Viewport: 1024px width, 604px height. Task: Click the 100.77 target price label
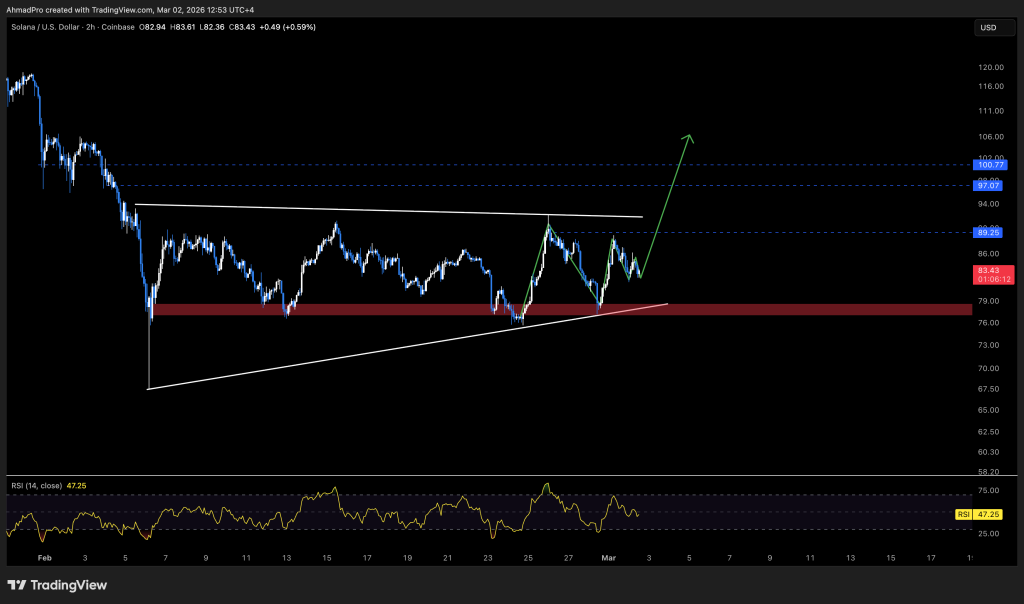tap(989, 165)
